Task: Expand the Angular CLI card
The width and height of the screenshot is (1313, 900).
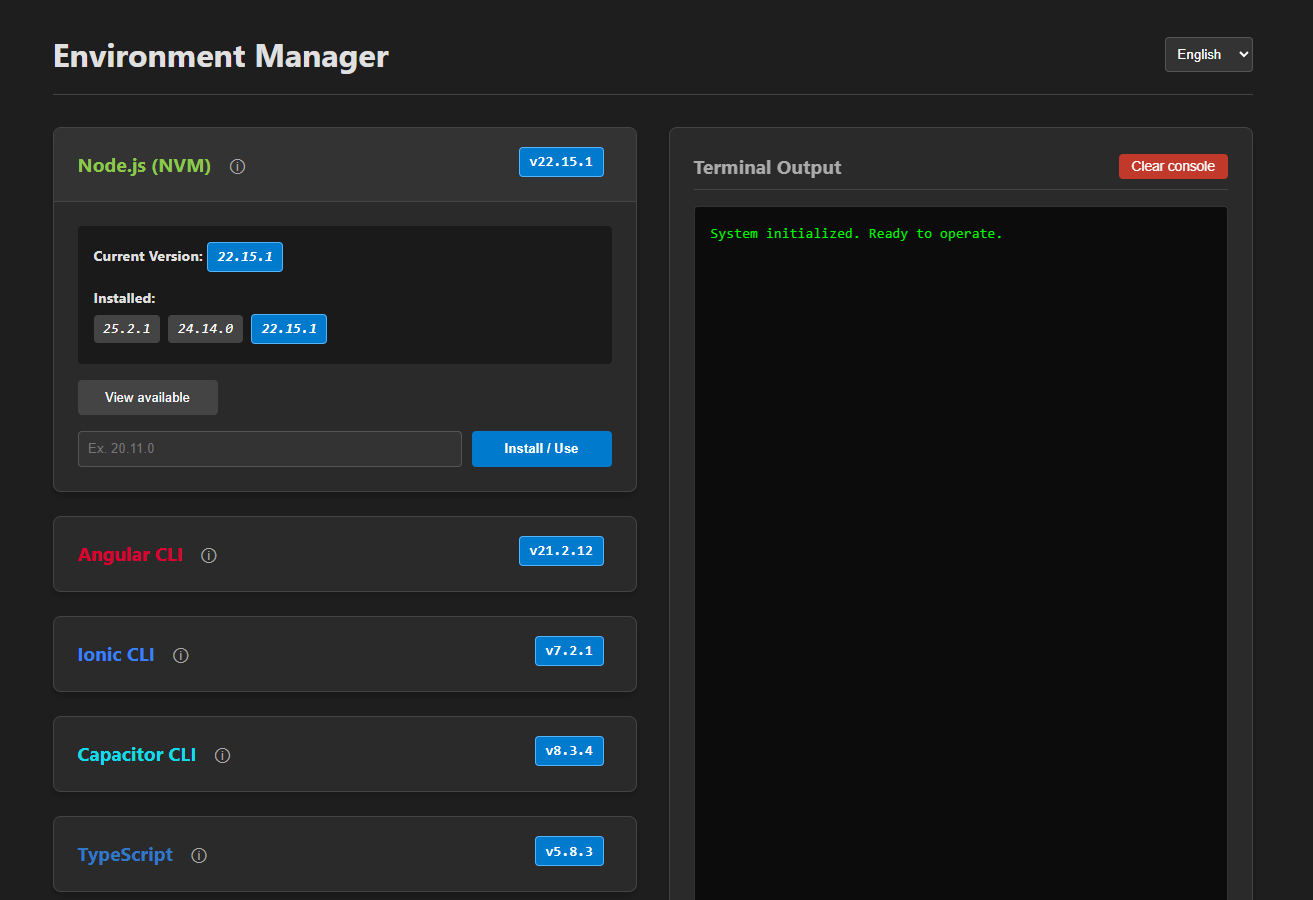Action: coord(345,554)
